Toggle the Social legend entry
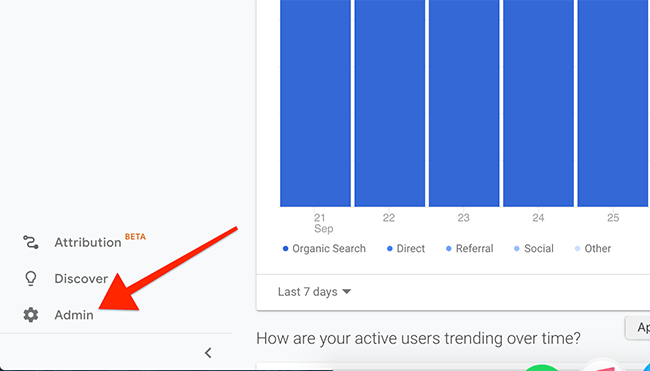 534,249
